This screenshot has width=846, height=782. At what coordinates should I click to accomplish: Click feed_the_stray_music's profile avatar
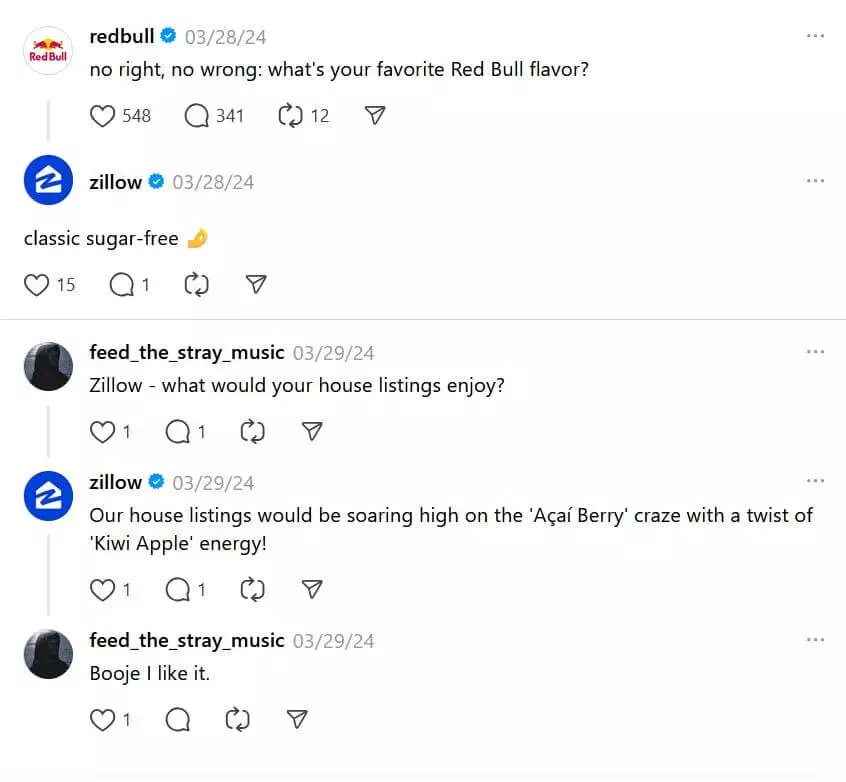47,366
